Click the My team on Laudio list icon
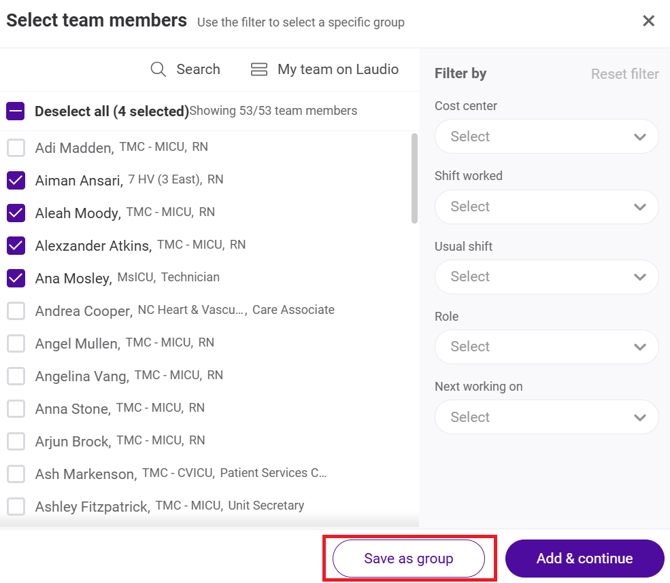 pyautogui.click(x=259, y=69)
